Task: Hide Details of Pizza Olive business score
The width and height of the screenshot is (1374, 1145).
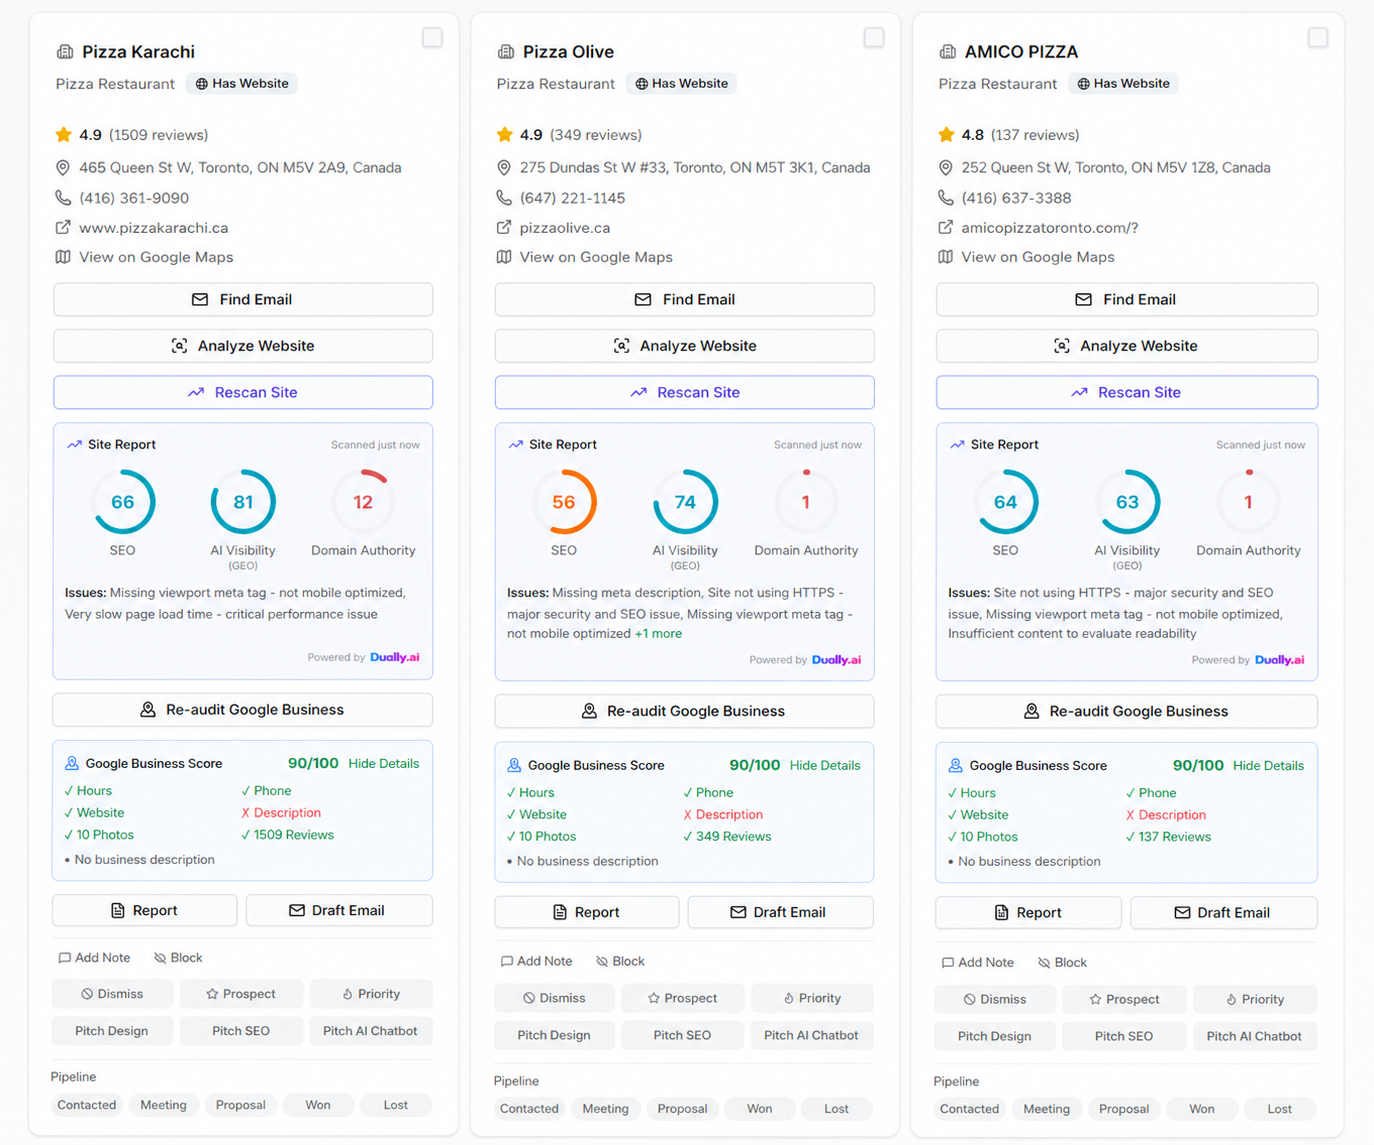Action: (825, 765)
